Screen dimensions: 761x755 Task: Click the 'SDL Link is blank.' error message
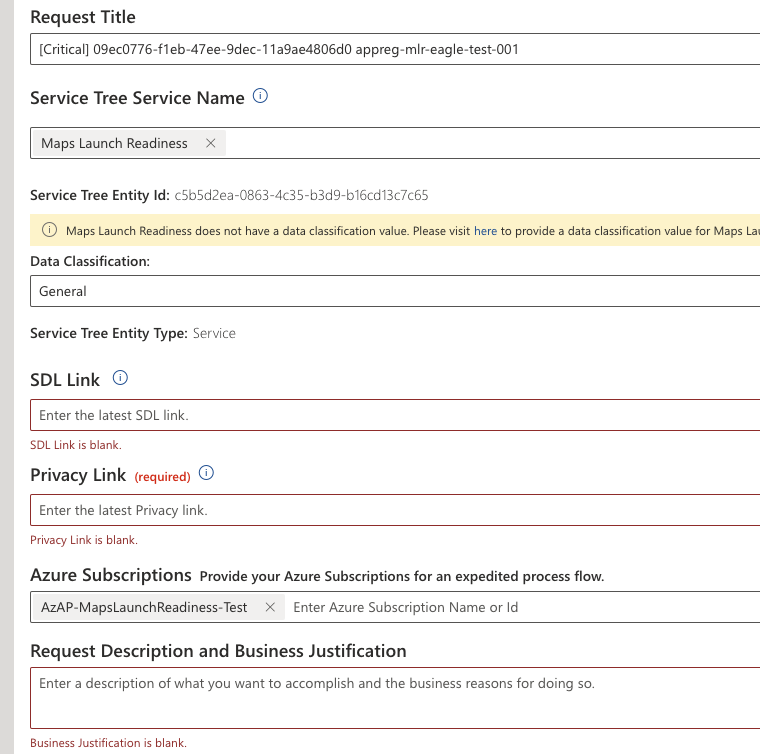coord(76,445)
